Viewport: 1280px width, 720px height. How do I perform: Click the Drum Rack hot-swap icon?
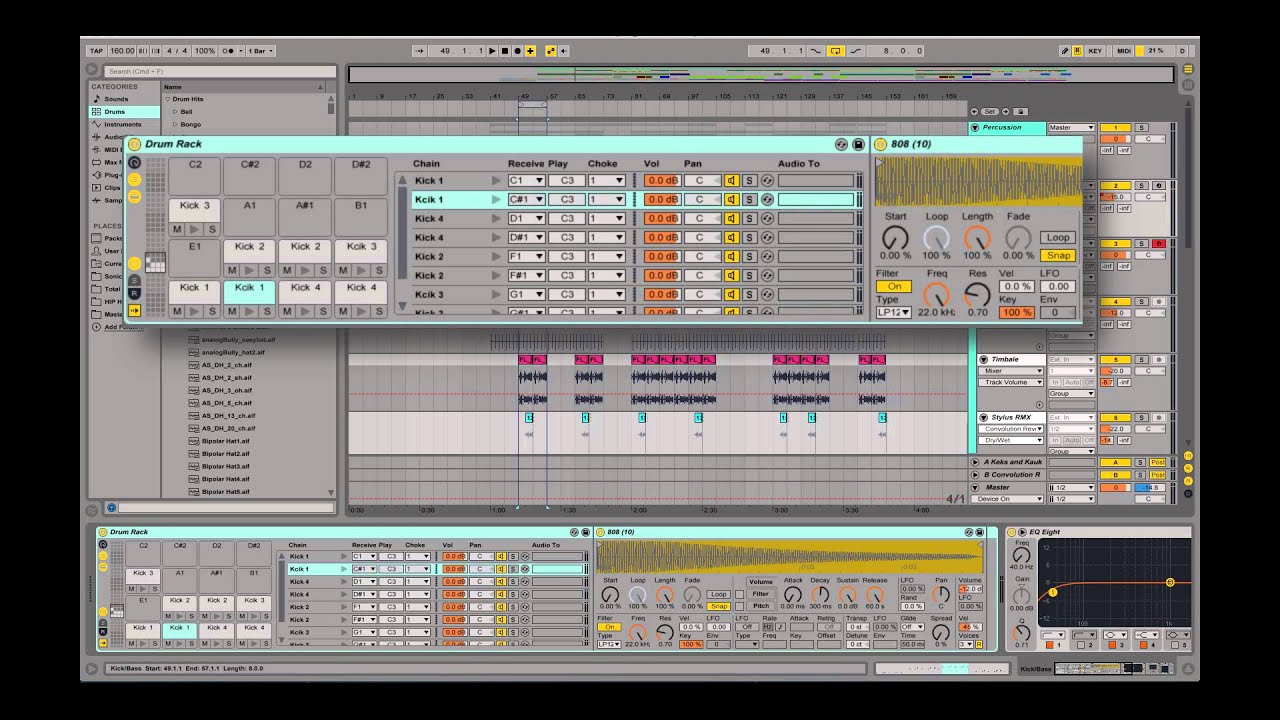pyautogui.click(x=842, y=144)
